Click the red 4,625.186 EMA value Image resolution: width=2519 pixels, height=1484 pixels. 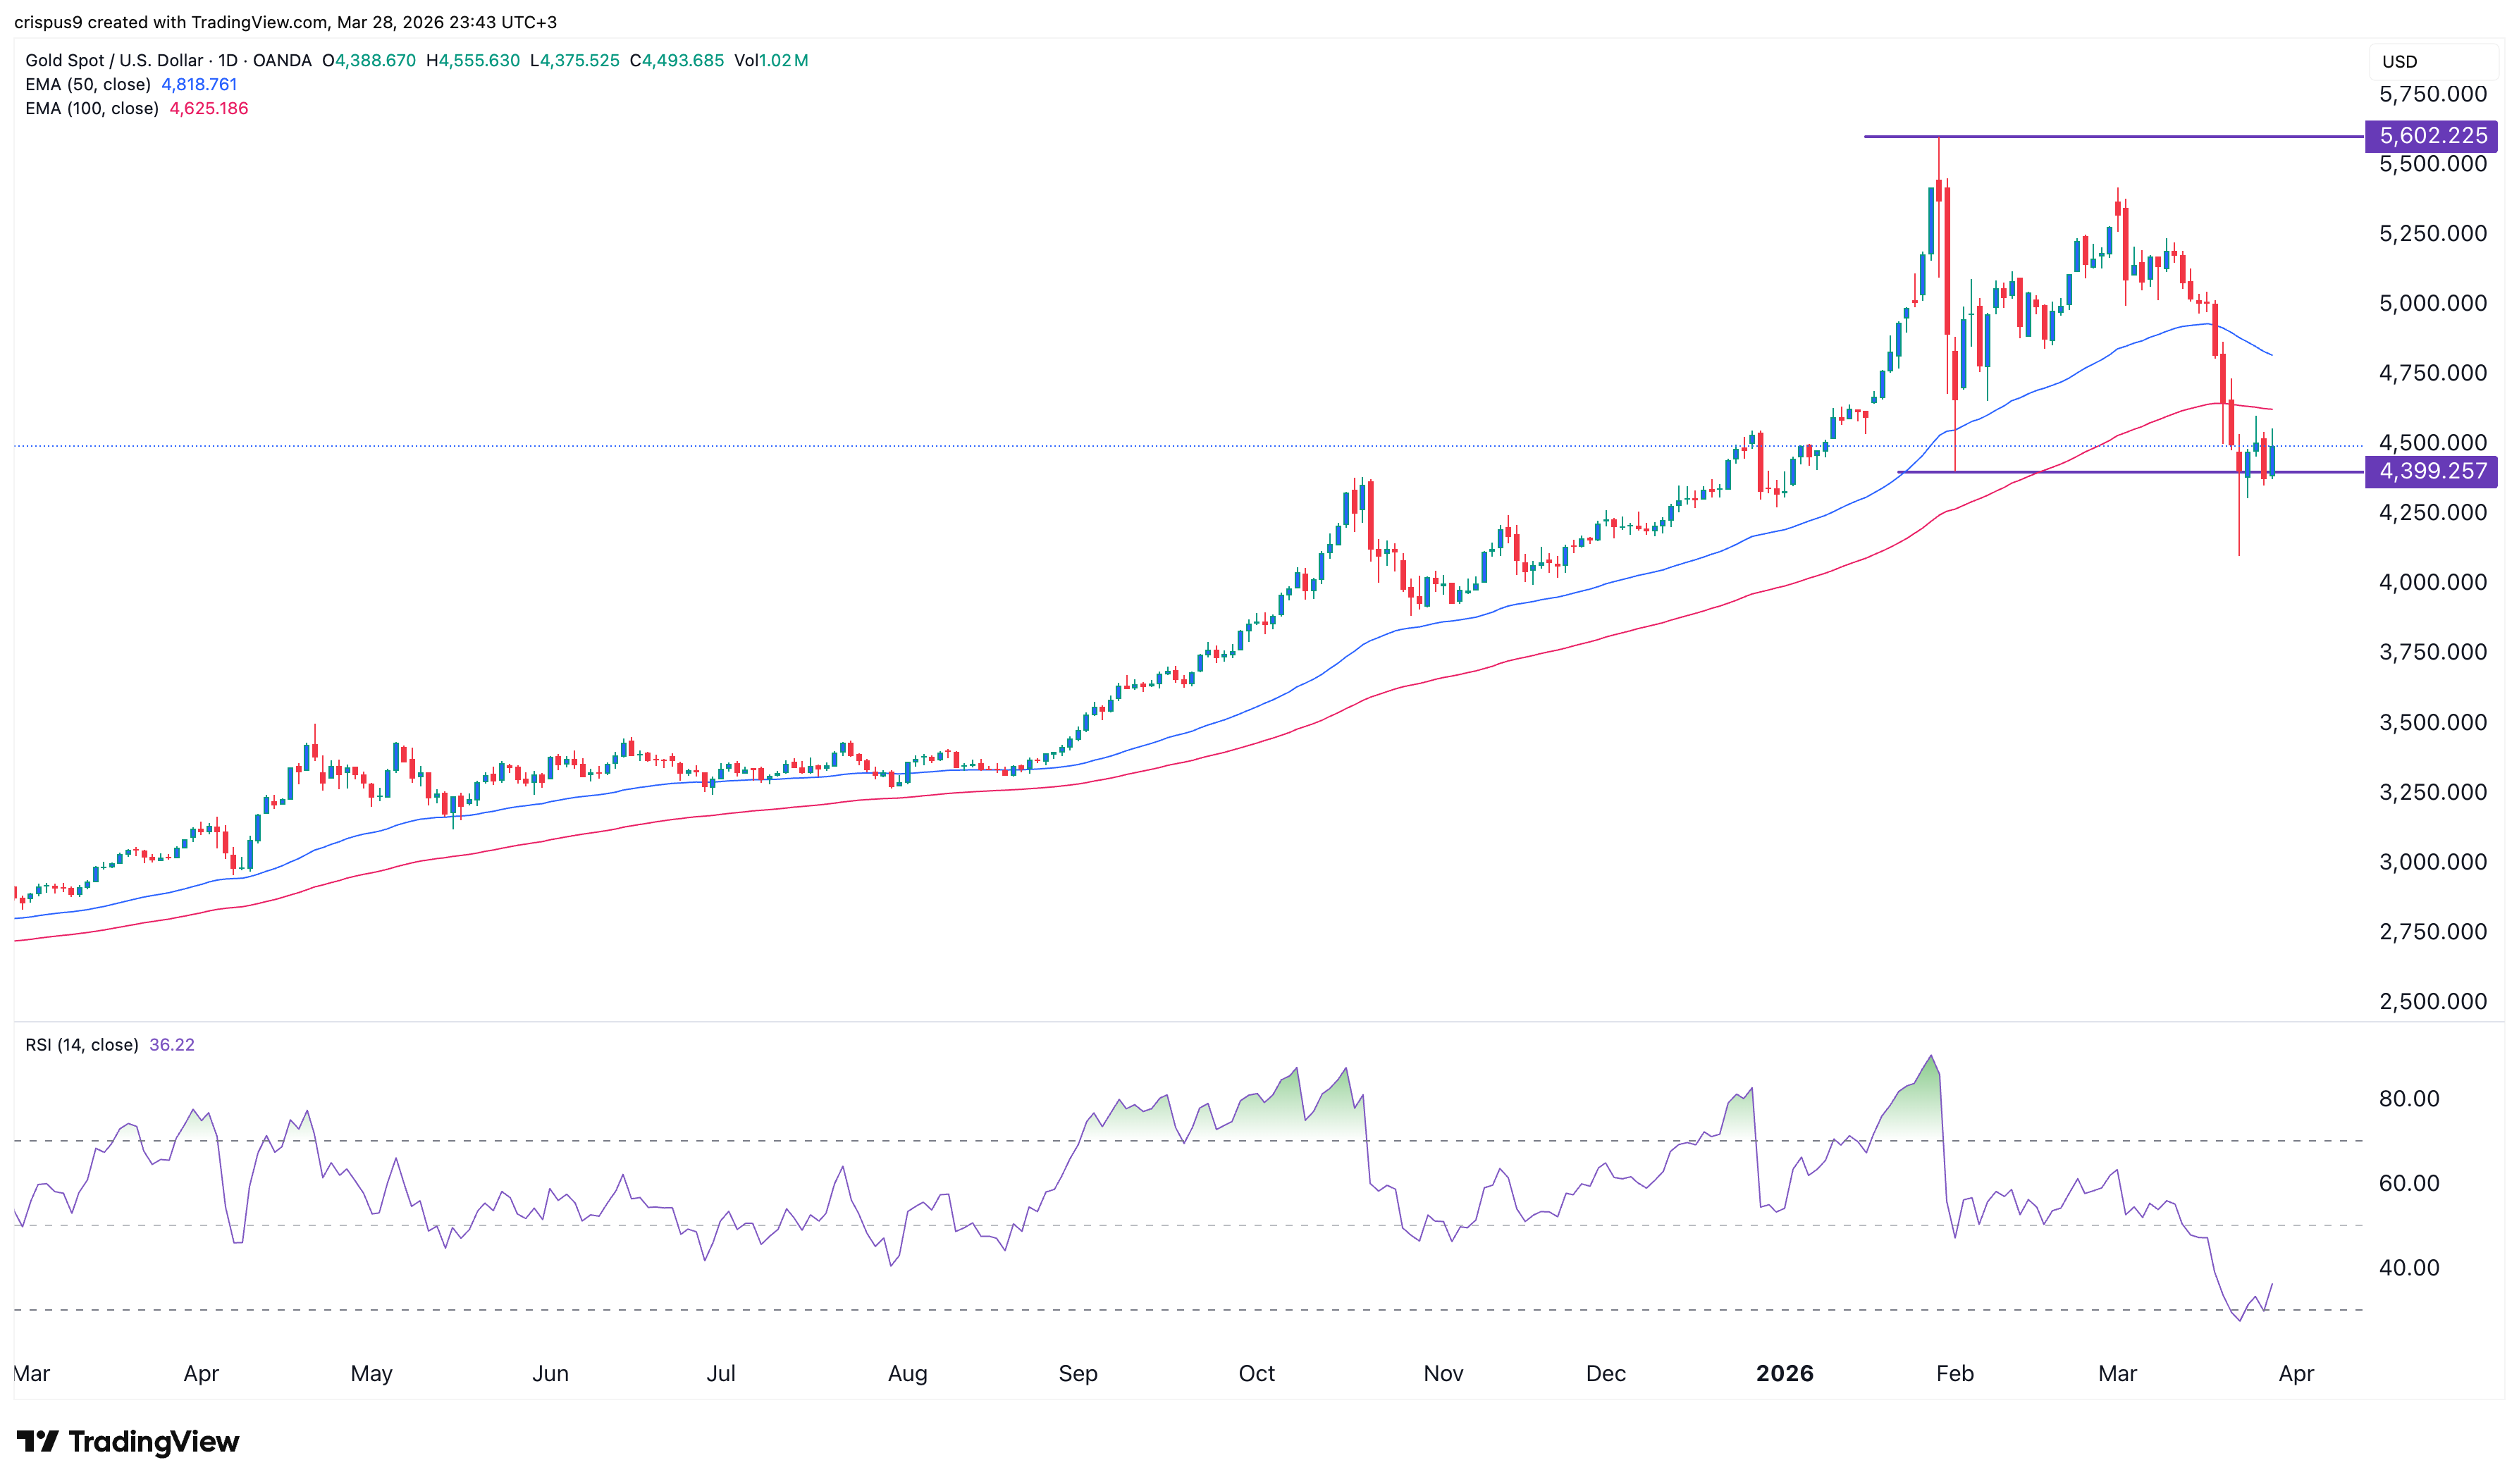click(209, 108)
